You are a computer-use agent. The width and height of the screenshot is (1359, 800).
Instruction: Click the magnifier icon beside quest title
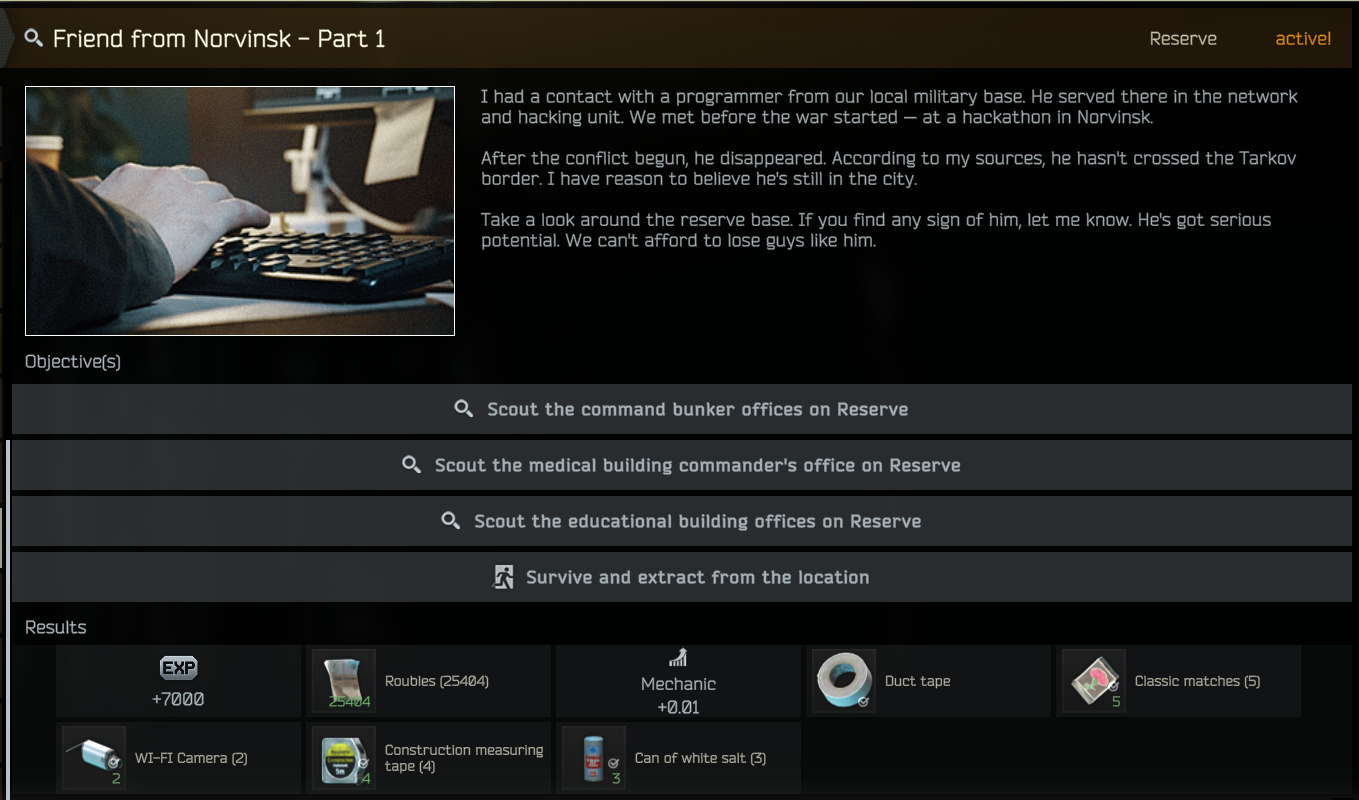coord(34,38)
